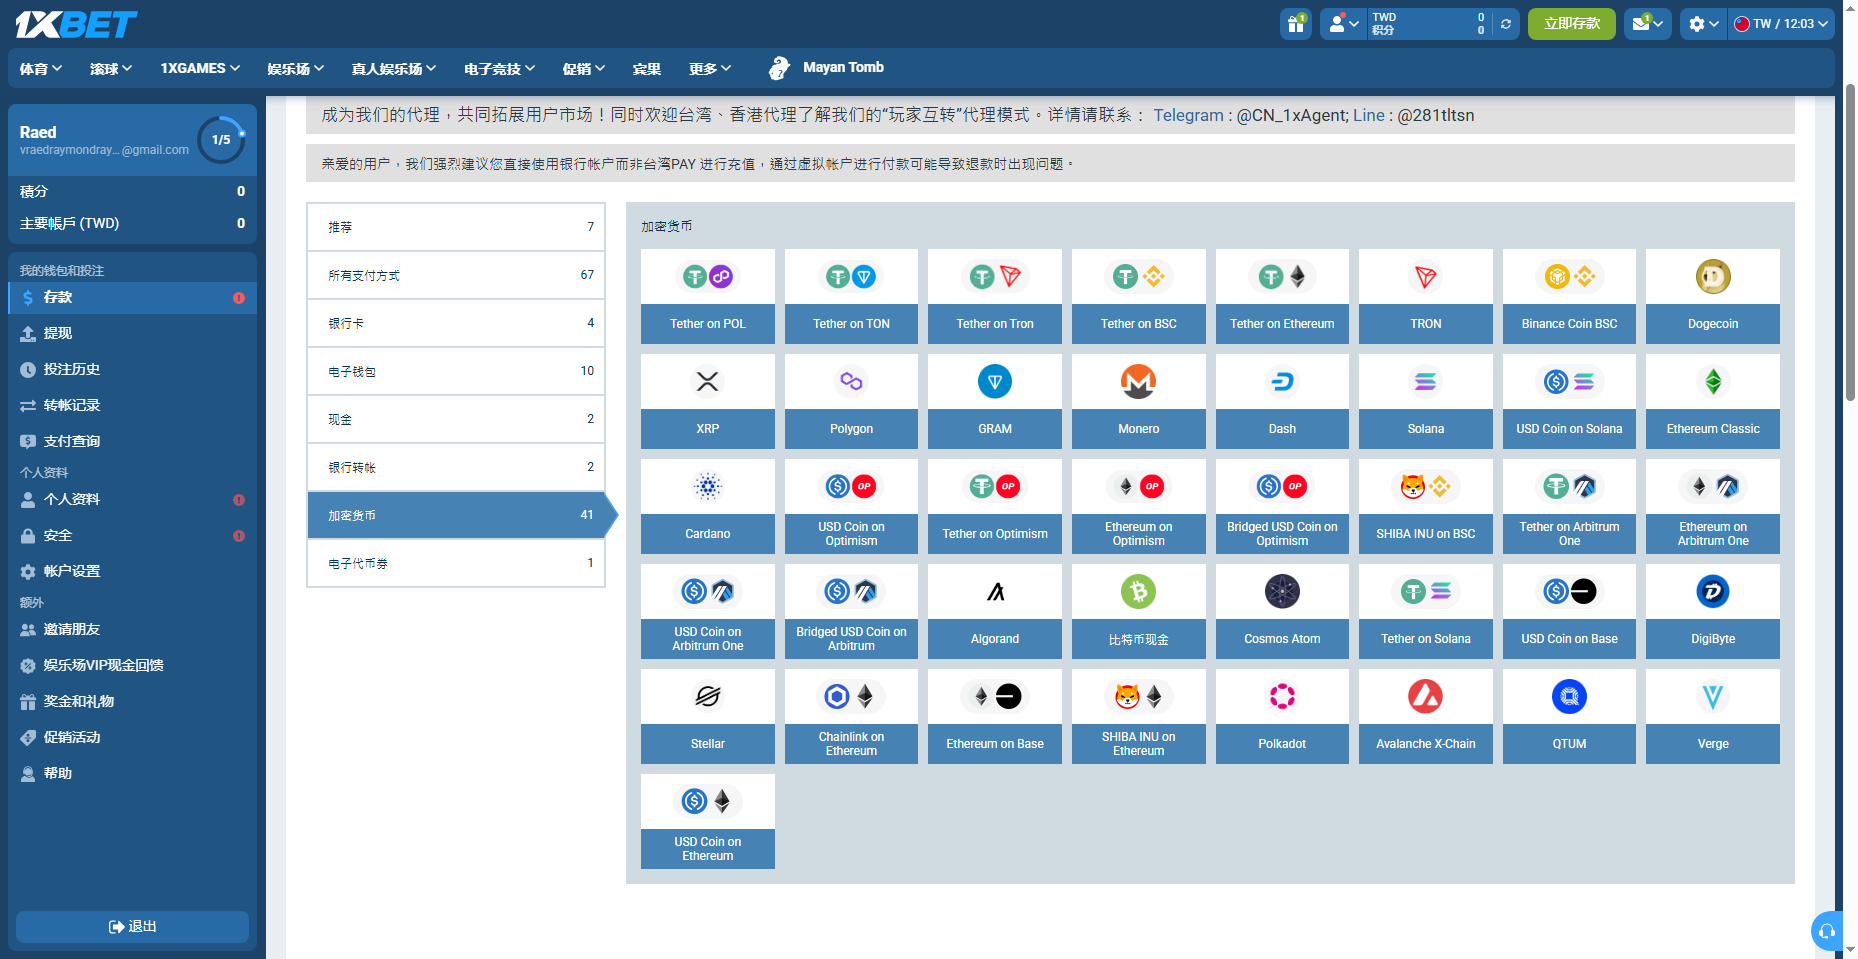Viewport: 1858px width, 959px height.
Task: Choose Tether on Tron option
Action: (995, 296)
